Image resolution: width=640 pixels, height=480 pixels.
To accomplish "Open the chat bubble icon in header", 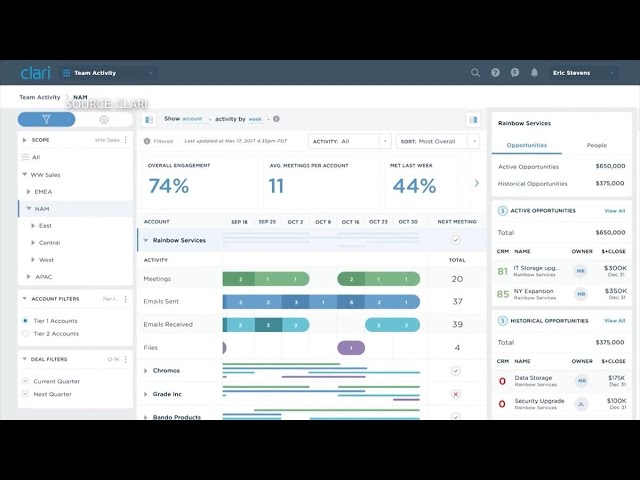I will click(x=515, y=73).
